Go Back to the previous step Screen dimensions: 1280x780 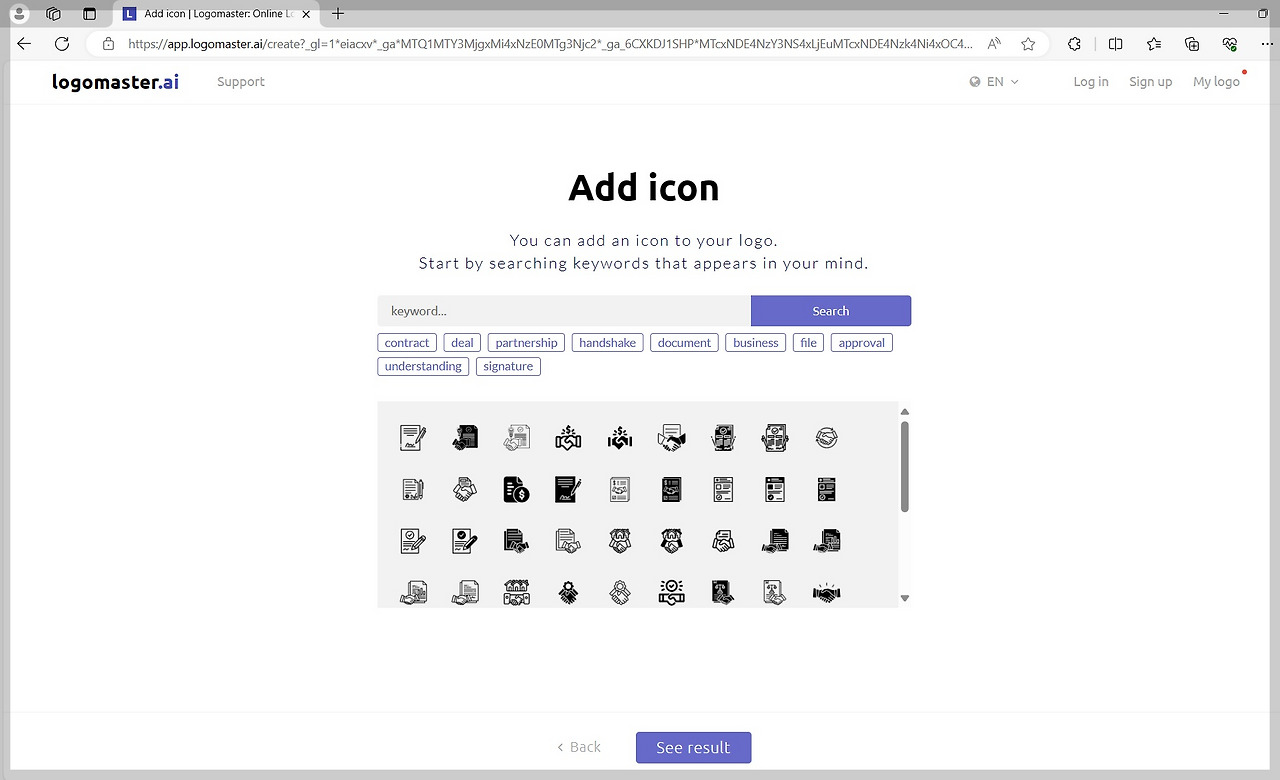point(579,747)
